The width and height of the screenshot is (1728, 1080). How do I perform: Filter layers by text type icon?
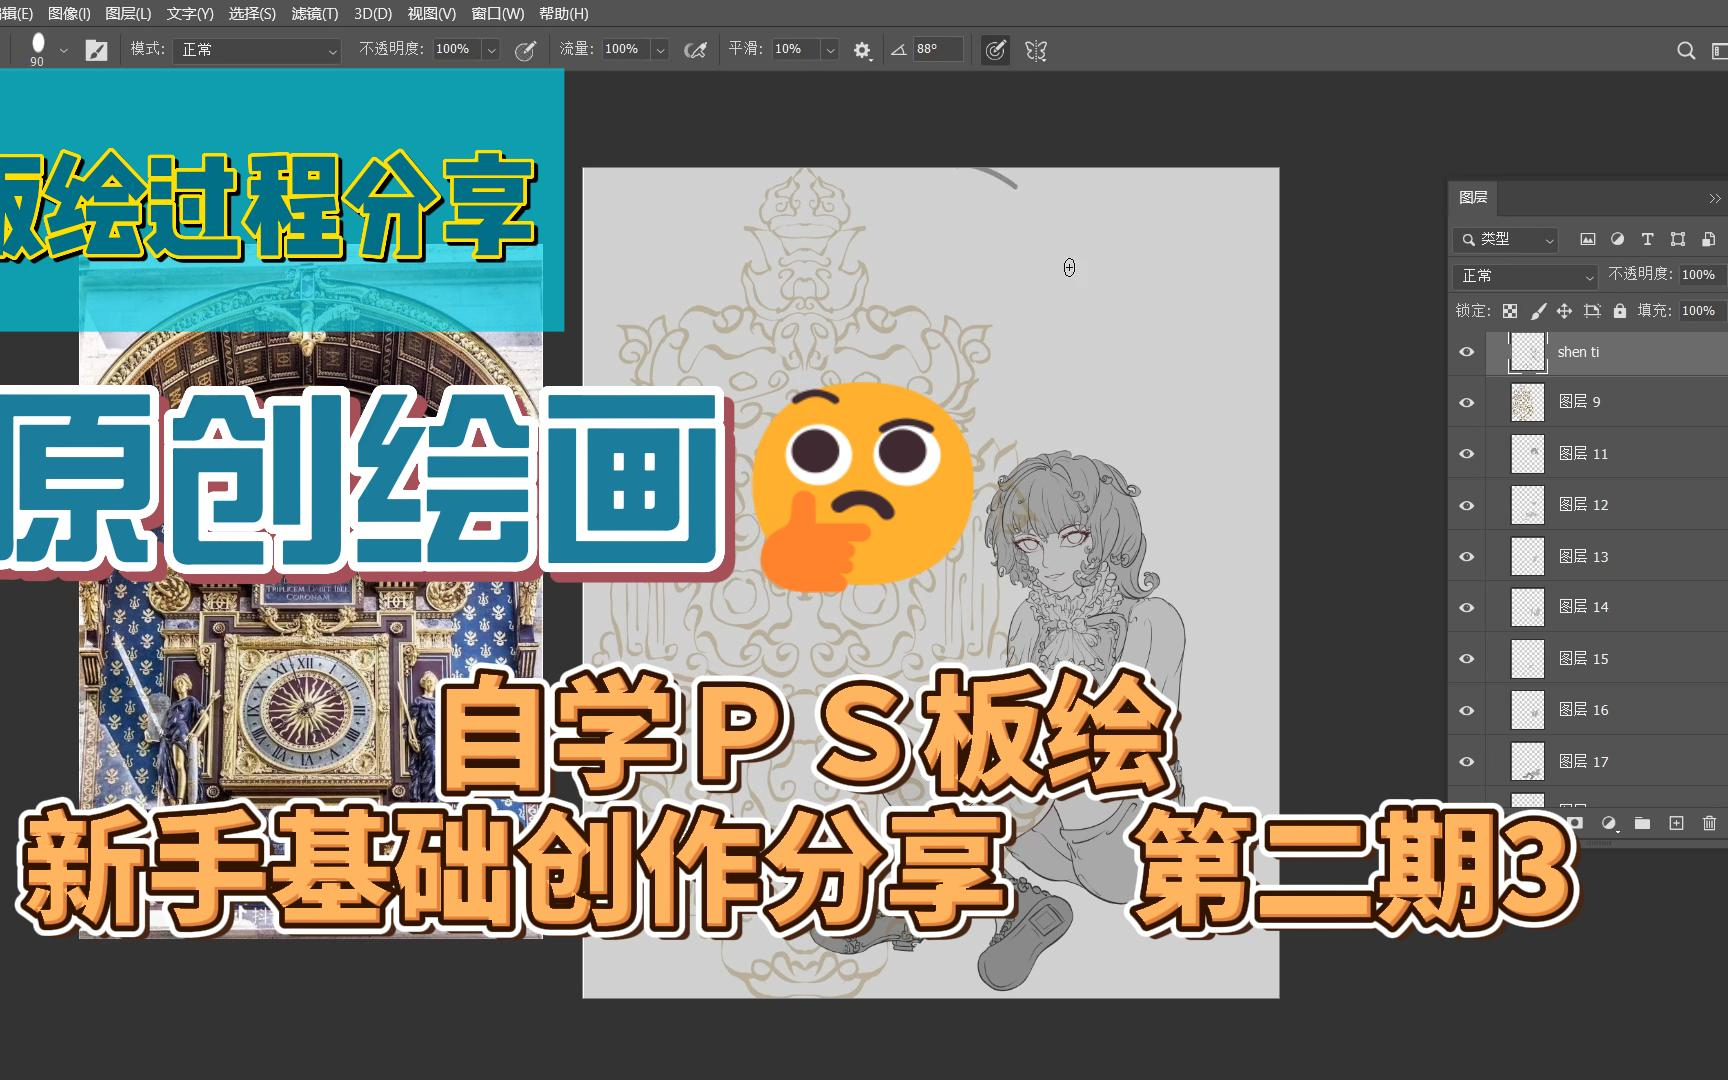(1647, 239)
